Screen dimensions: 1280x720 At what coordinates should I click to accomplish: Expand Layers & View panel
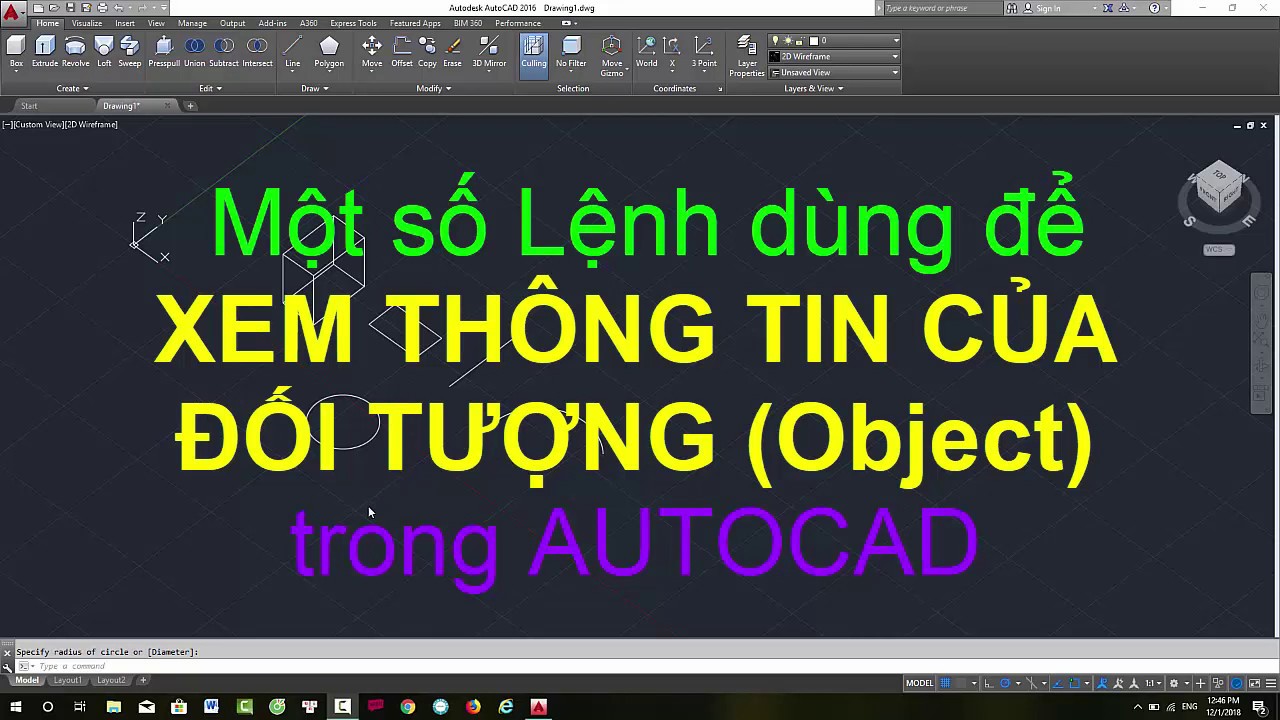point(813,88)
